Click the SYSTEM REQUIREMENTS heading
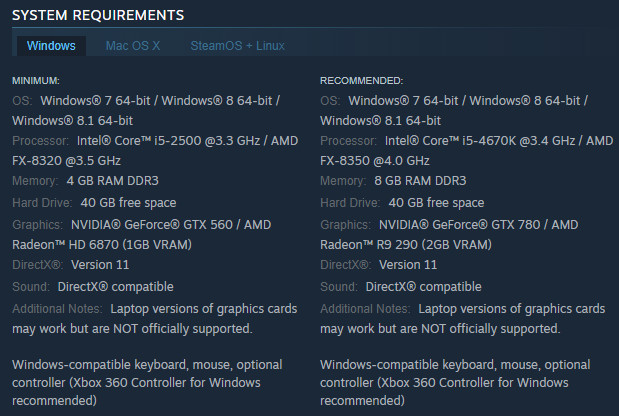Viewport: 619px width, 416px height. [x=98, y=15]
